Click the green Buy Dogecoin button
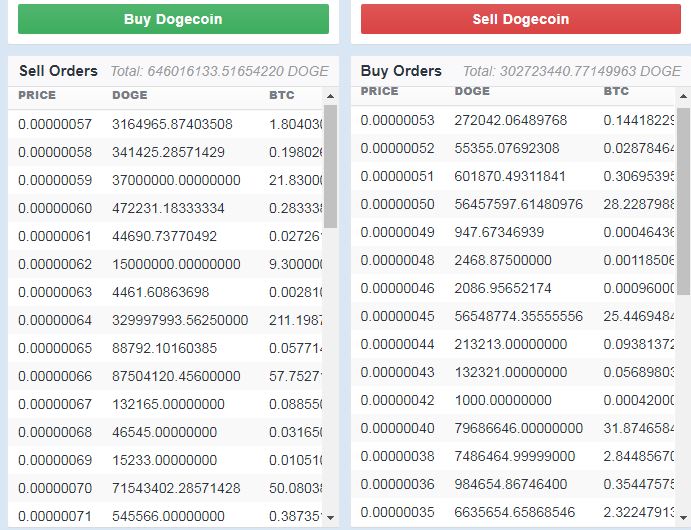Viewport: 691px width, 530px height. click(173, 19)
